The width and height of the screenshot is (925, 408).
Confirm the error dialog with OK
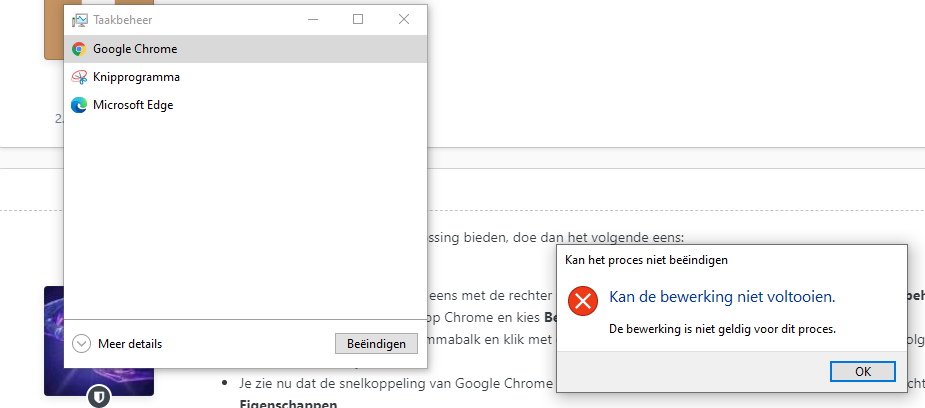862,371
